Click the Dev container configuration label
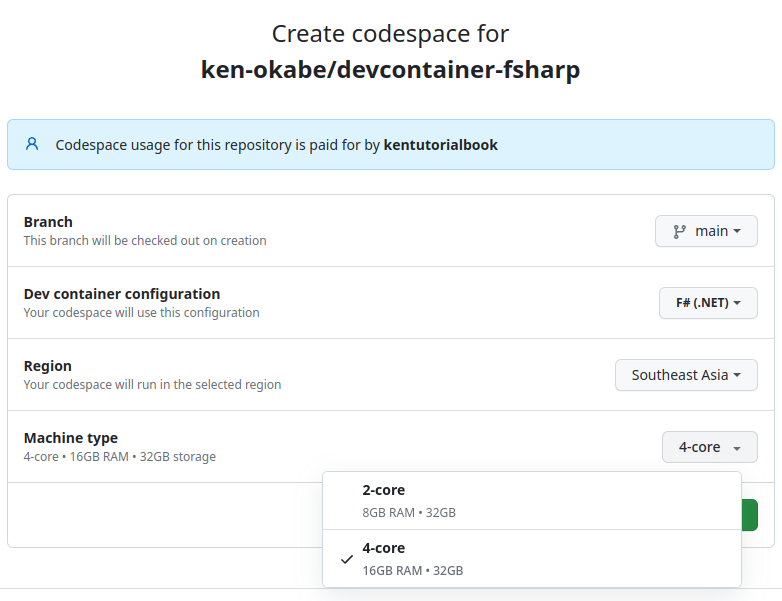 click(122, 294)
